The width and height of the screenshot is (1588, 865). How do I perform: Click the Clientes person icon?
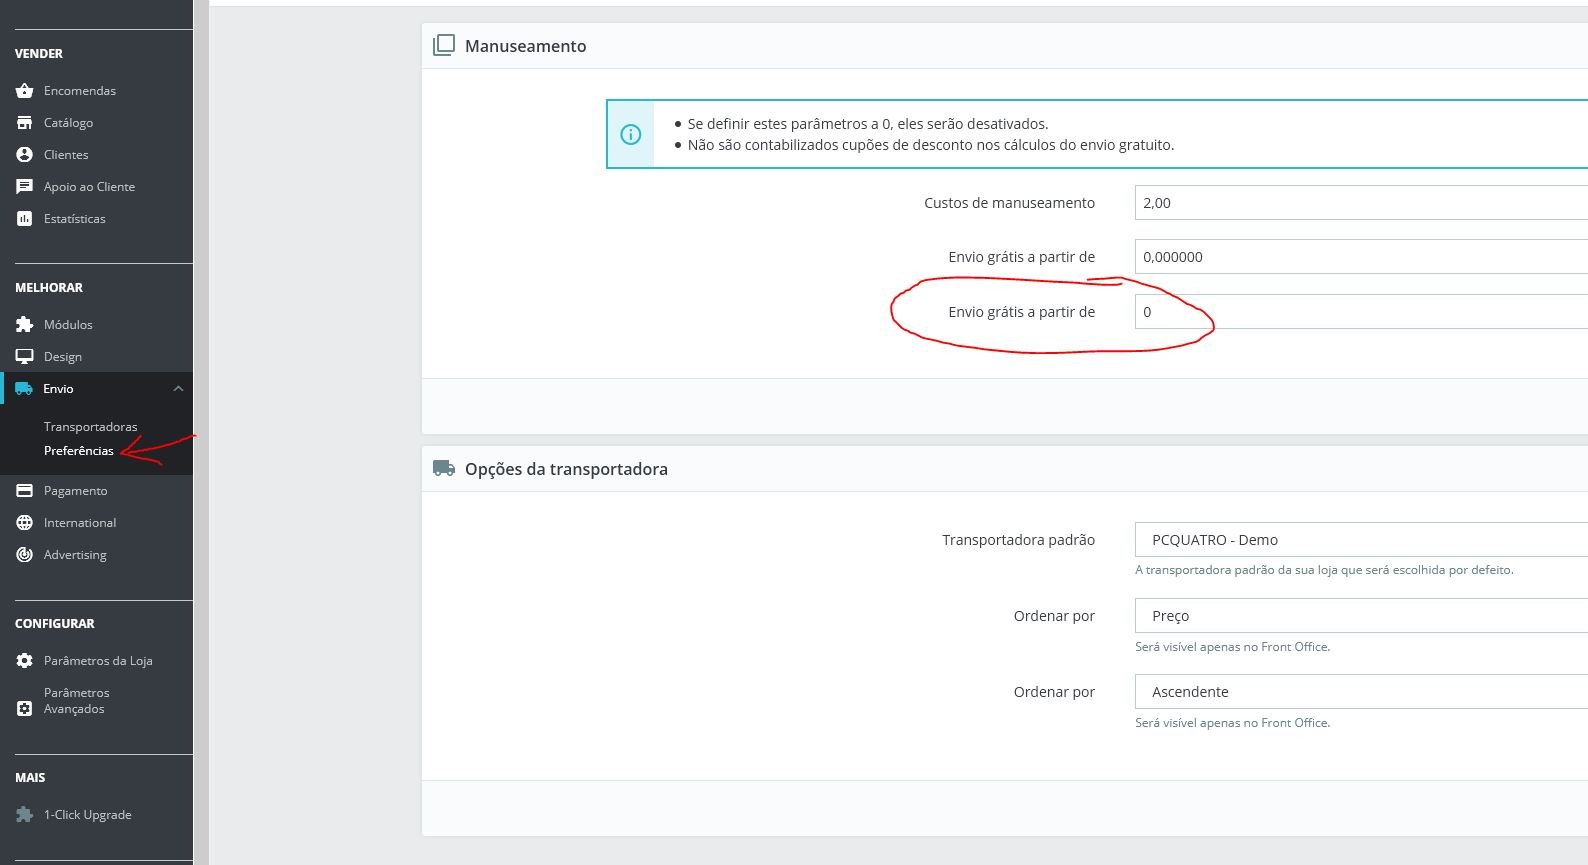pos(25,155)
